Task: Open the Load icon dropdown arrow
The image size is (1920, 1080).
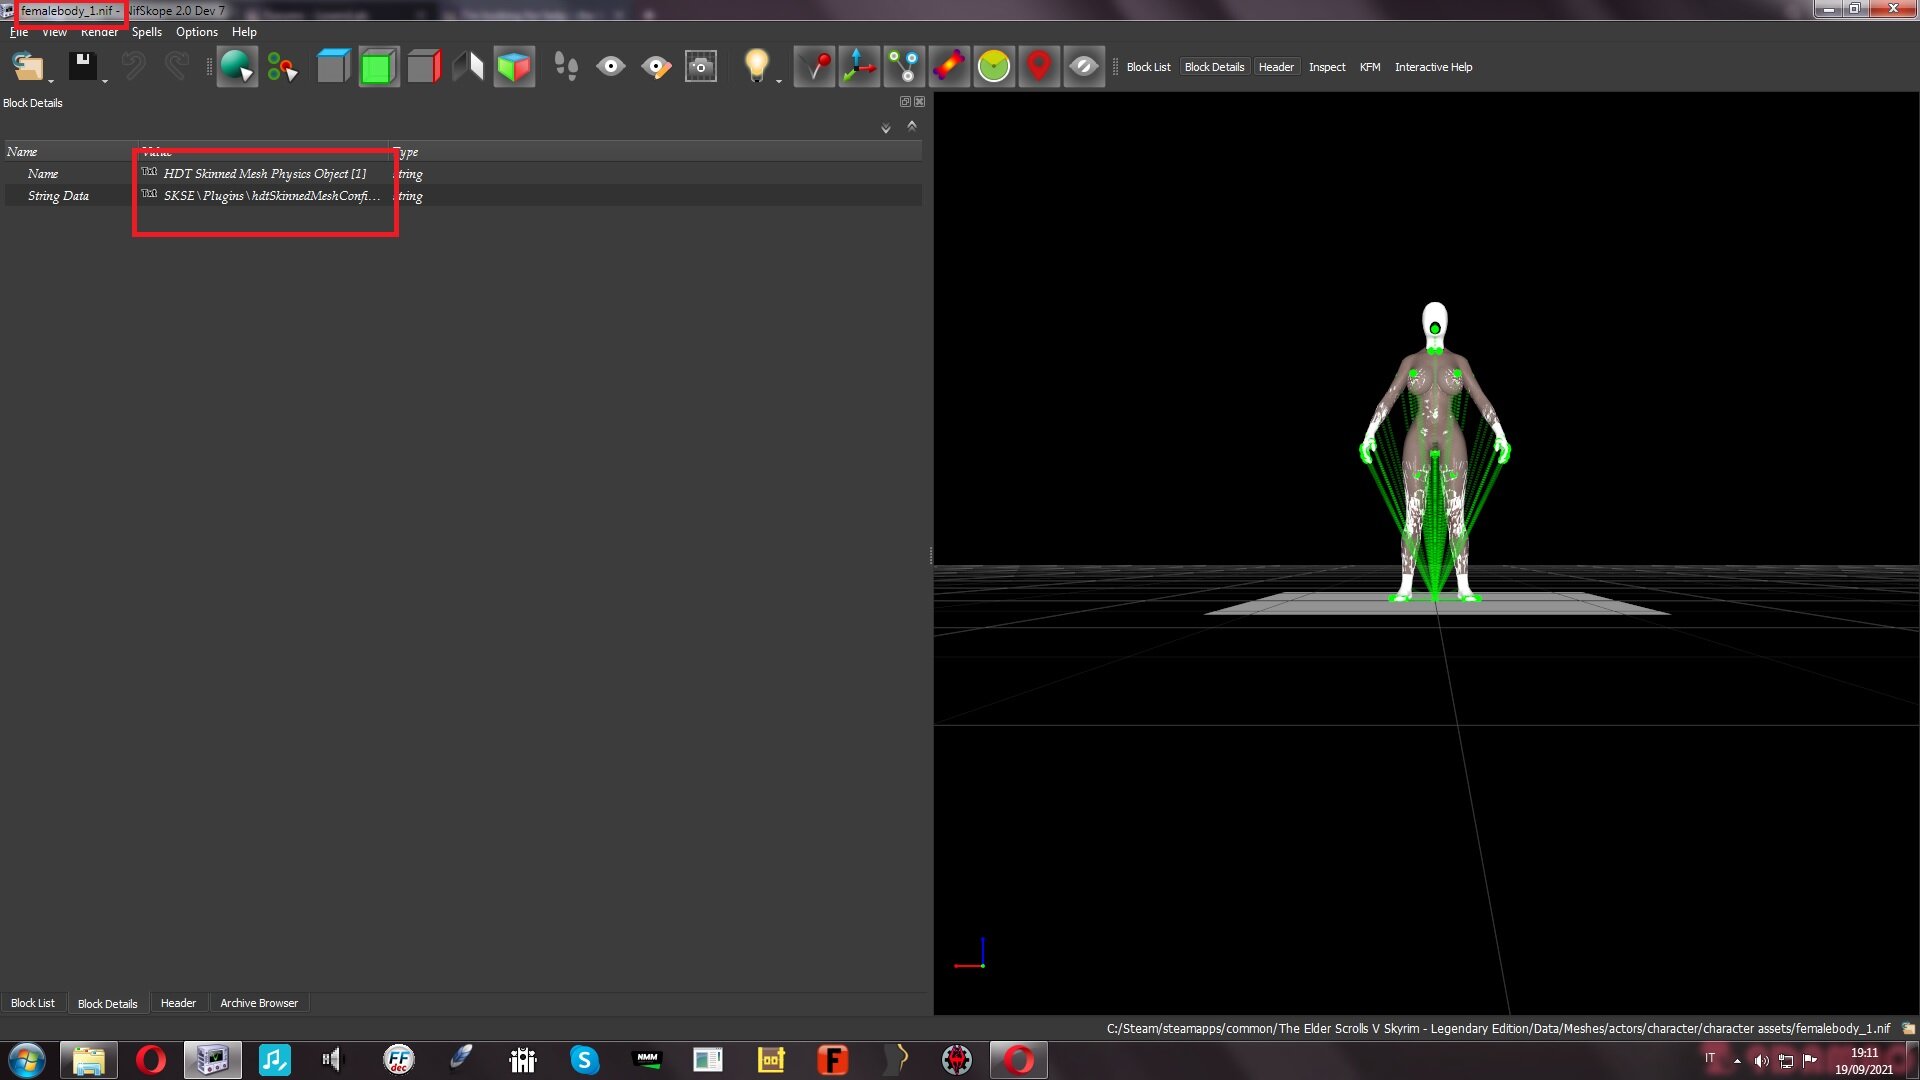Action: [x=51, y=80]
